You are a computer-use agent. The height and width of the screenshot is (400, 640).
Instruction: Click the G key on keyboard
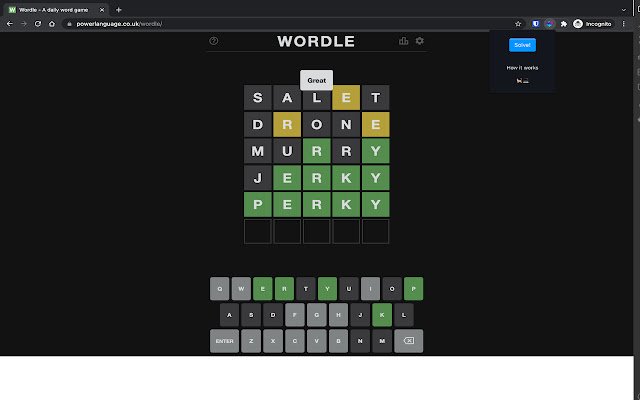pos(317,315)
